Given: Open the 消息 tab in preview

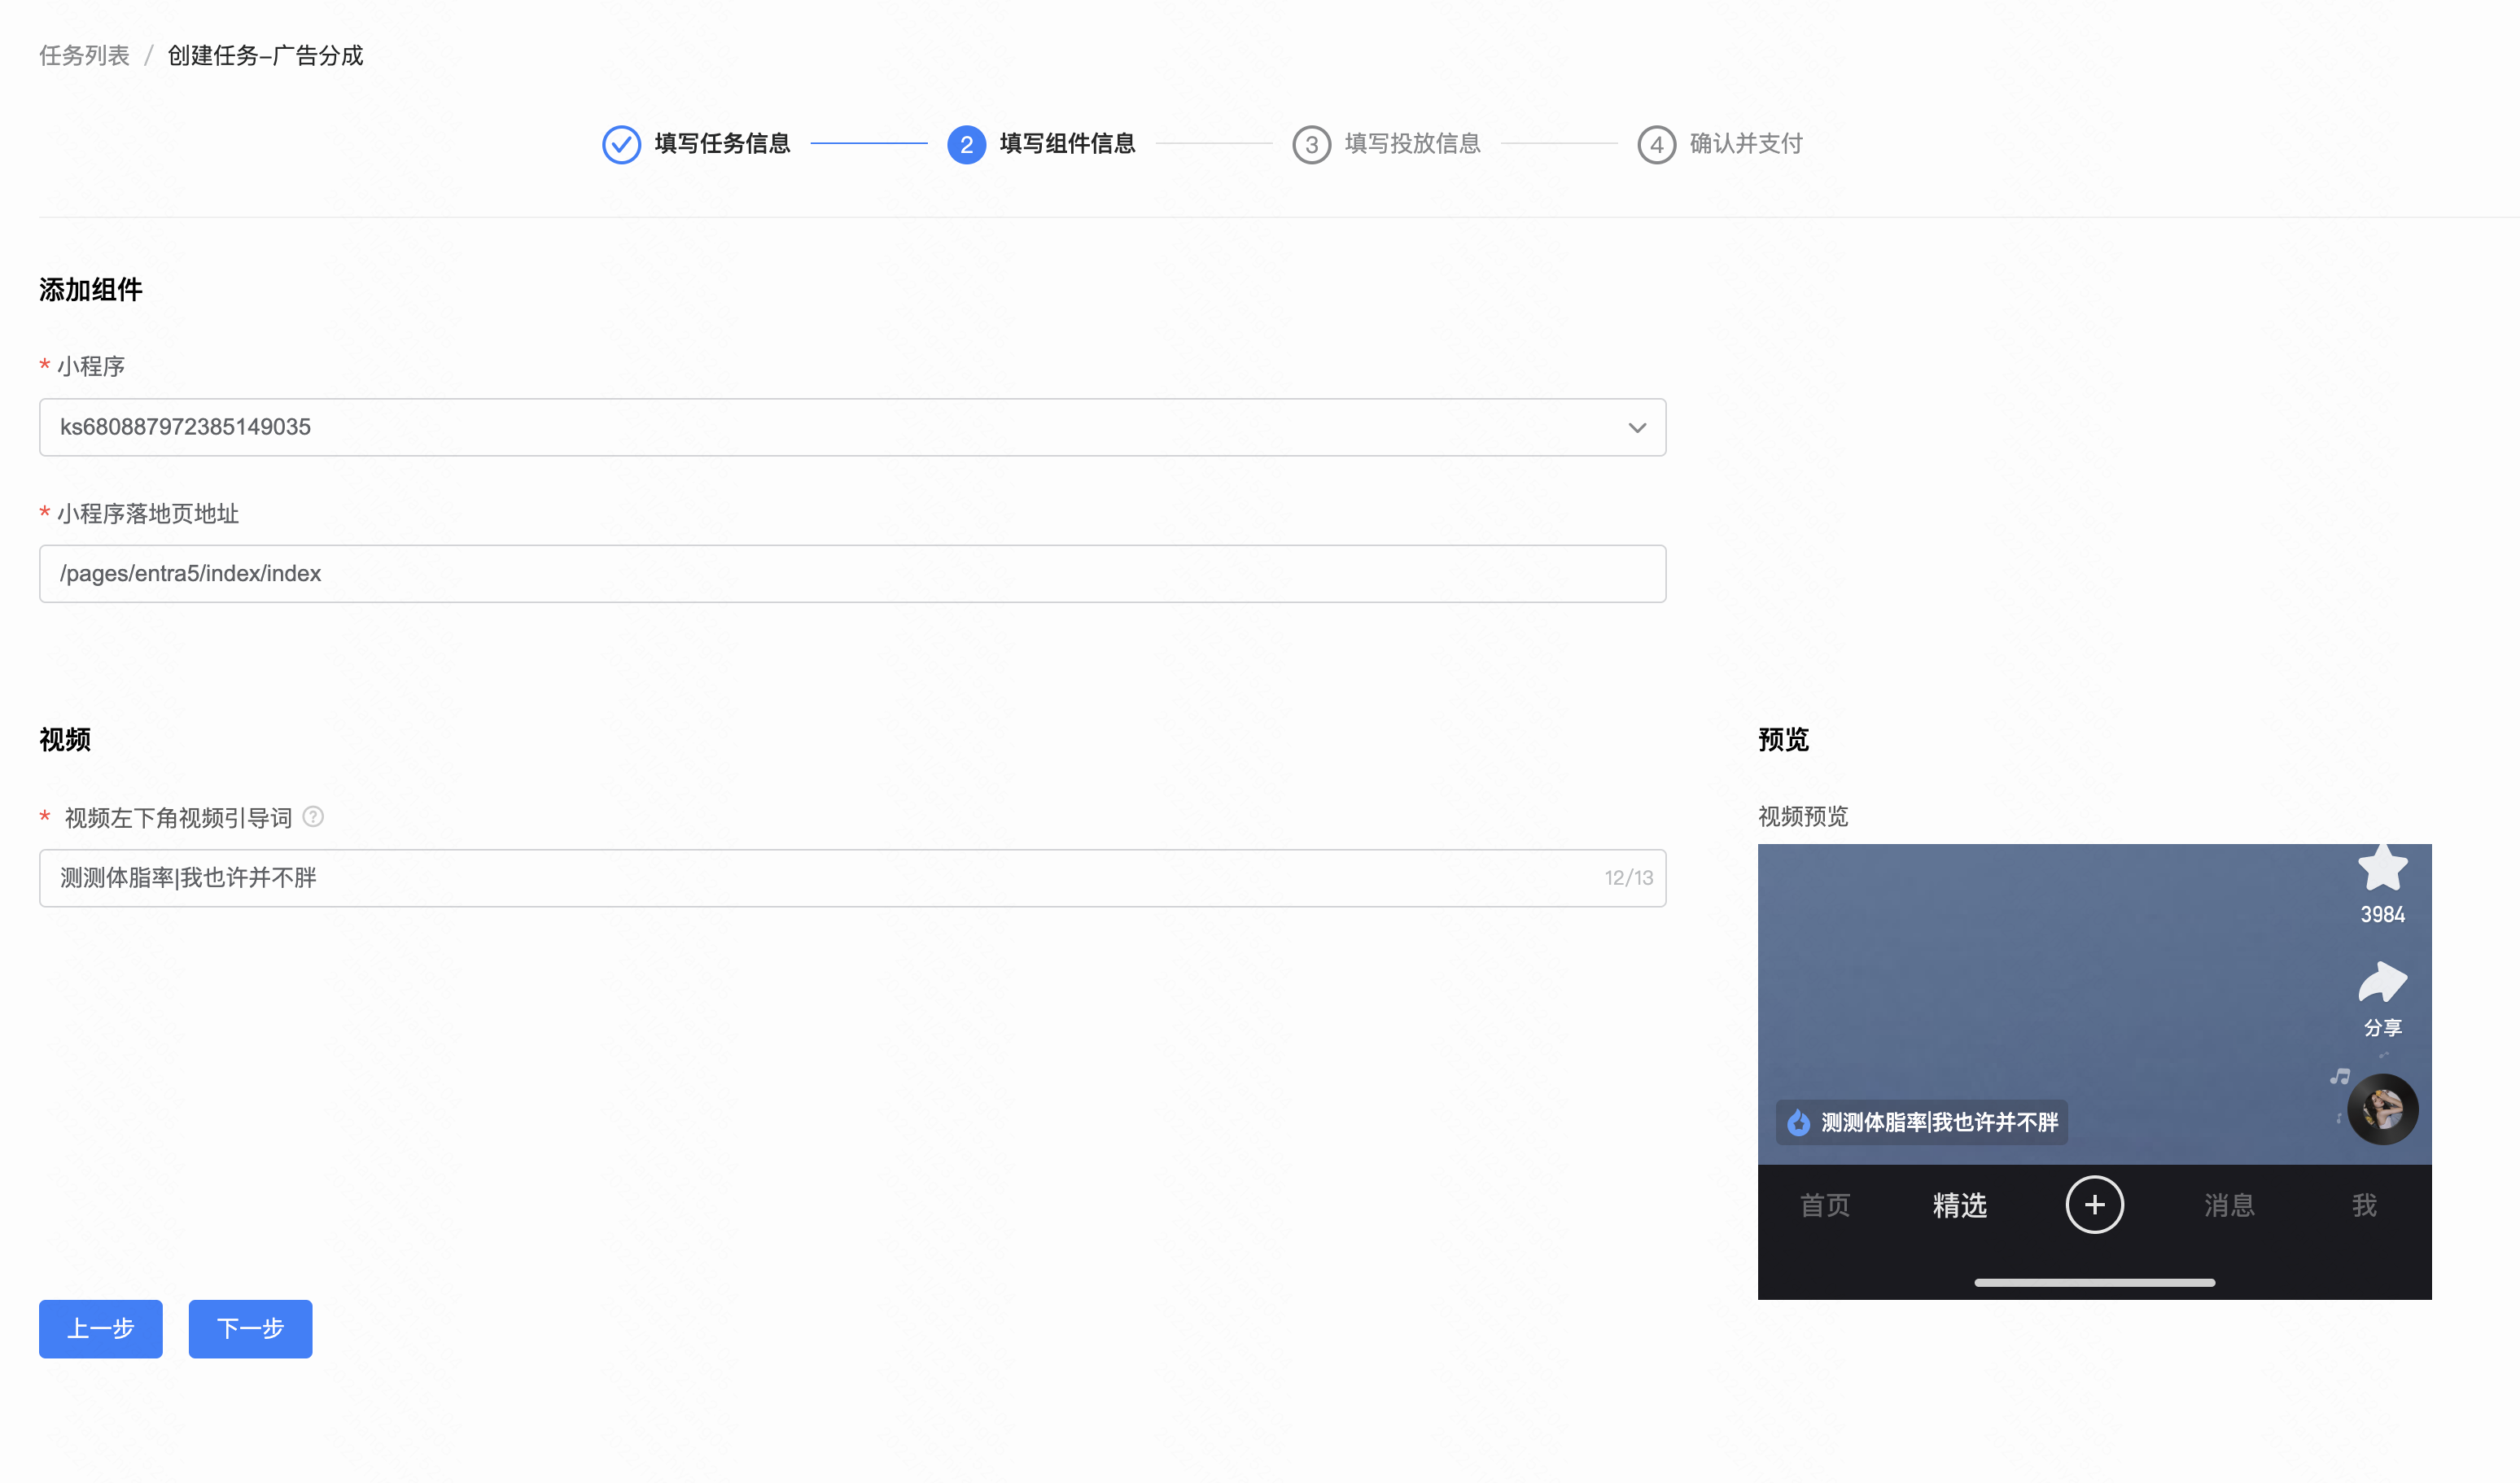Looking at the screenshot, I should 2229,1205.
